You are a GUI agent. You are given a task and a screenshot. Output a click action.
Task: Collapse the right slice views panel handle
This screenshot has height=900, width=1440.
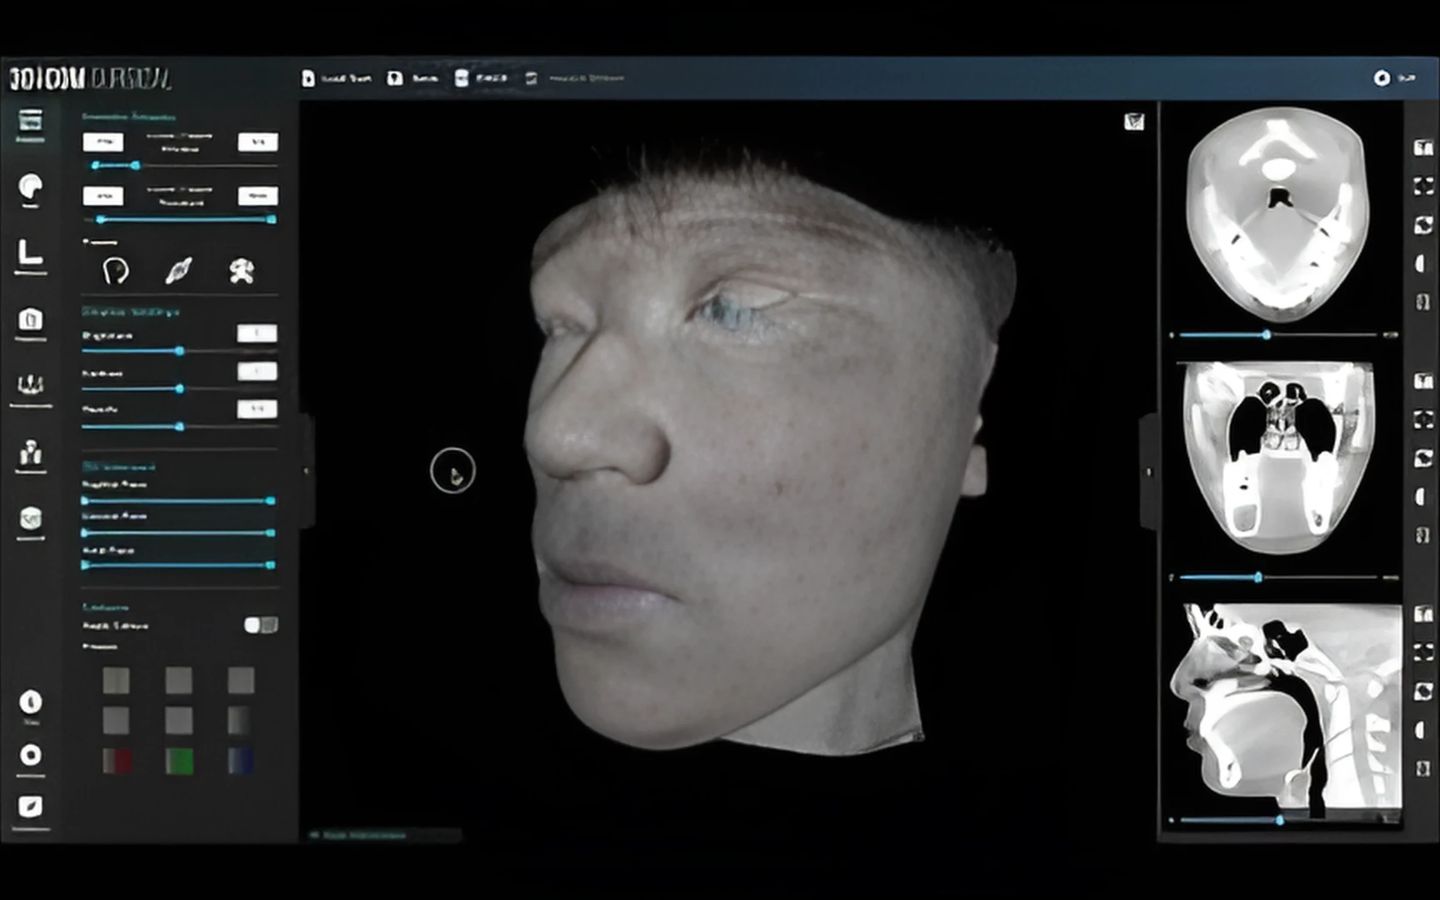1148,471
